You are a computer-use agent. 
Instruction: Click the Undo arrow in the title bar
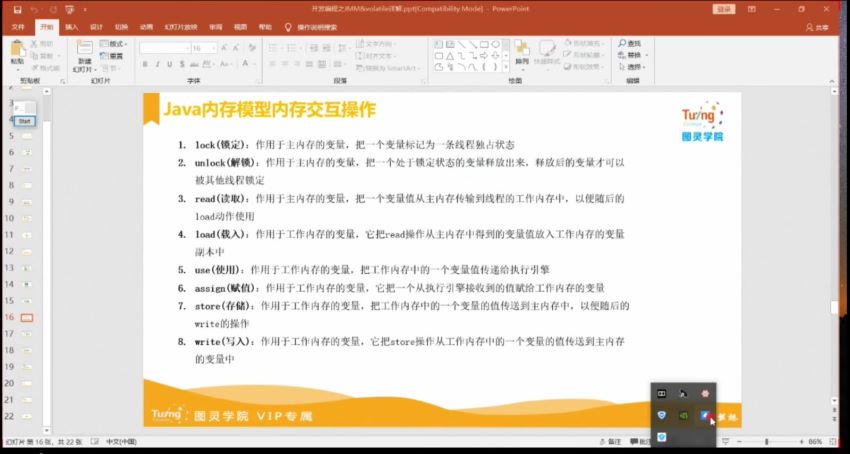coord(33,9)
